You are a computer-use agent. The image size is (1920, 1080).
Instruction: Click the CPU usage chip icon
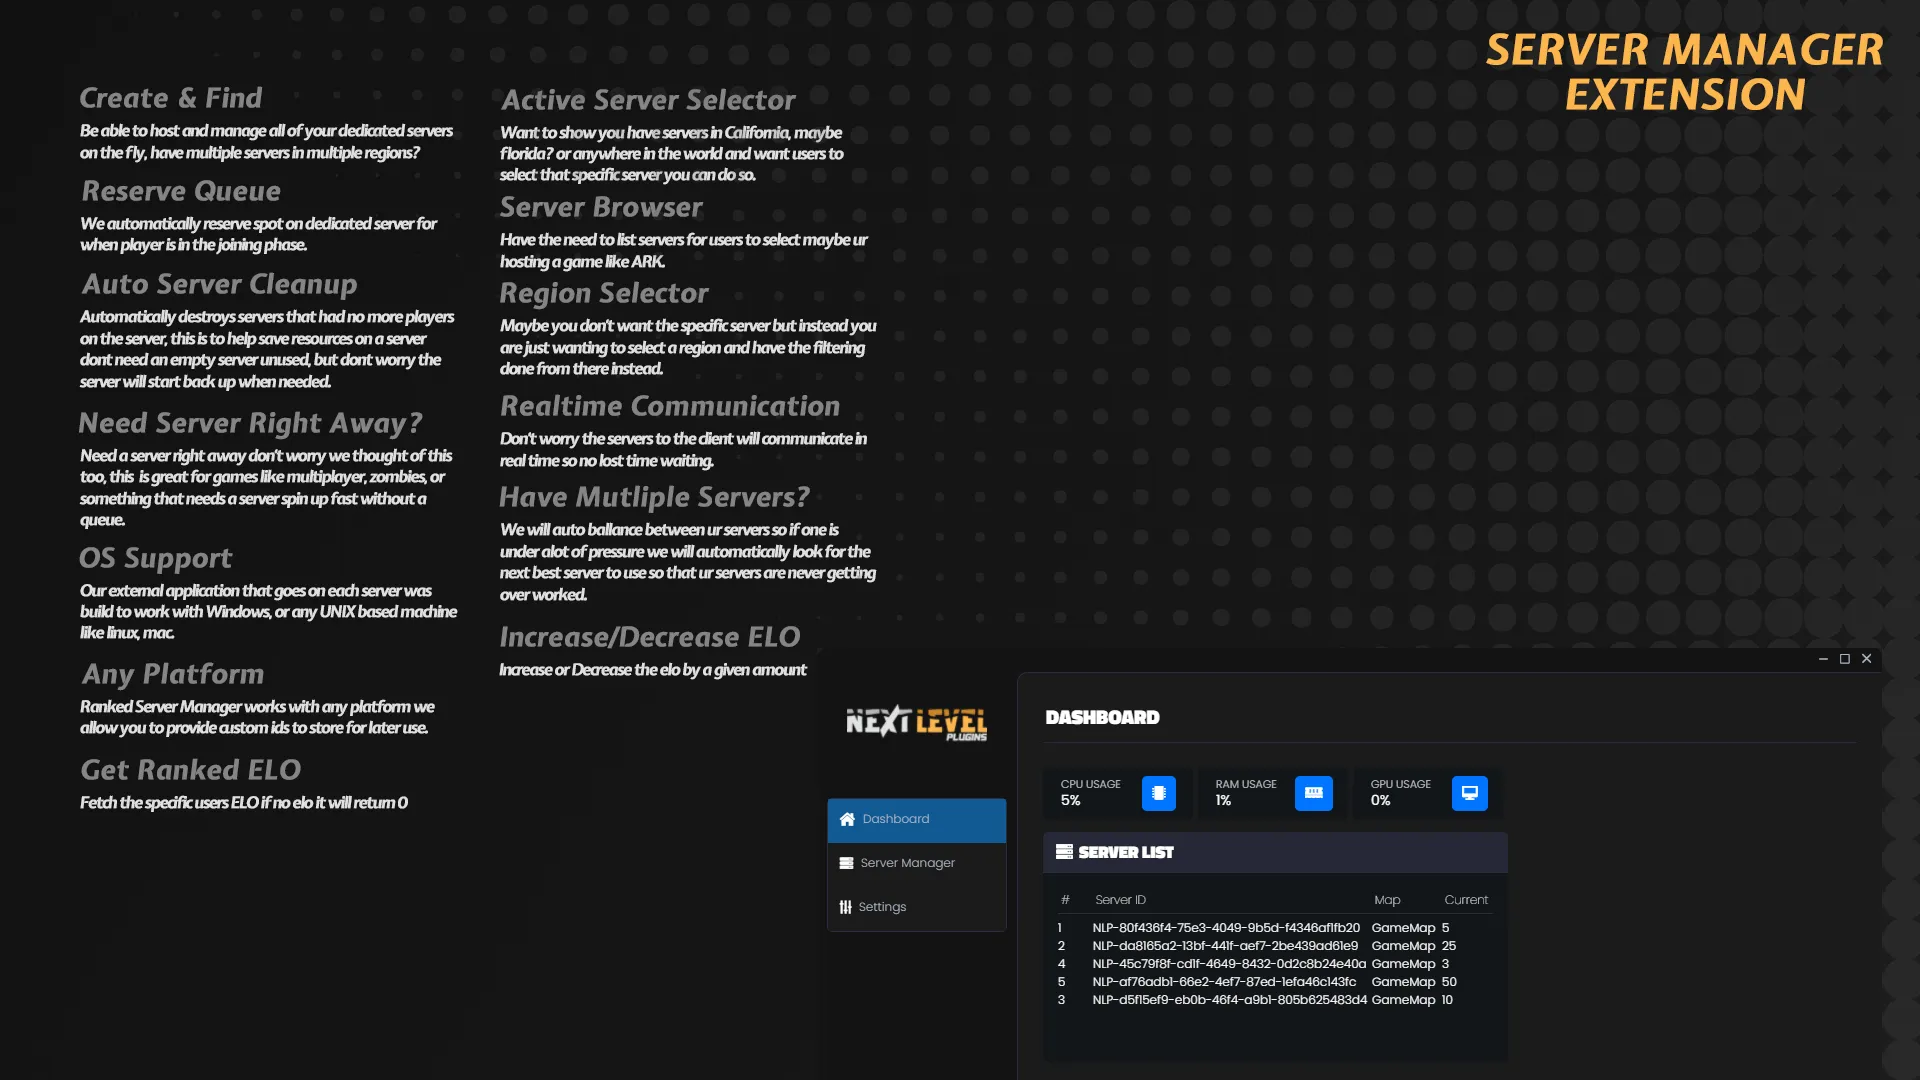pyautogui.click(x=1158, y=793)
